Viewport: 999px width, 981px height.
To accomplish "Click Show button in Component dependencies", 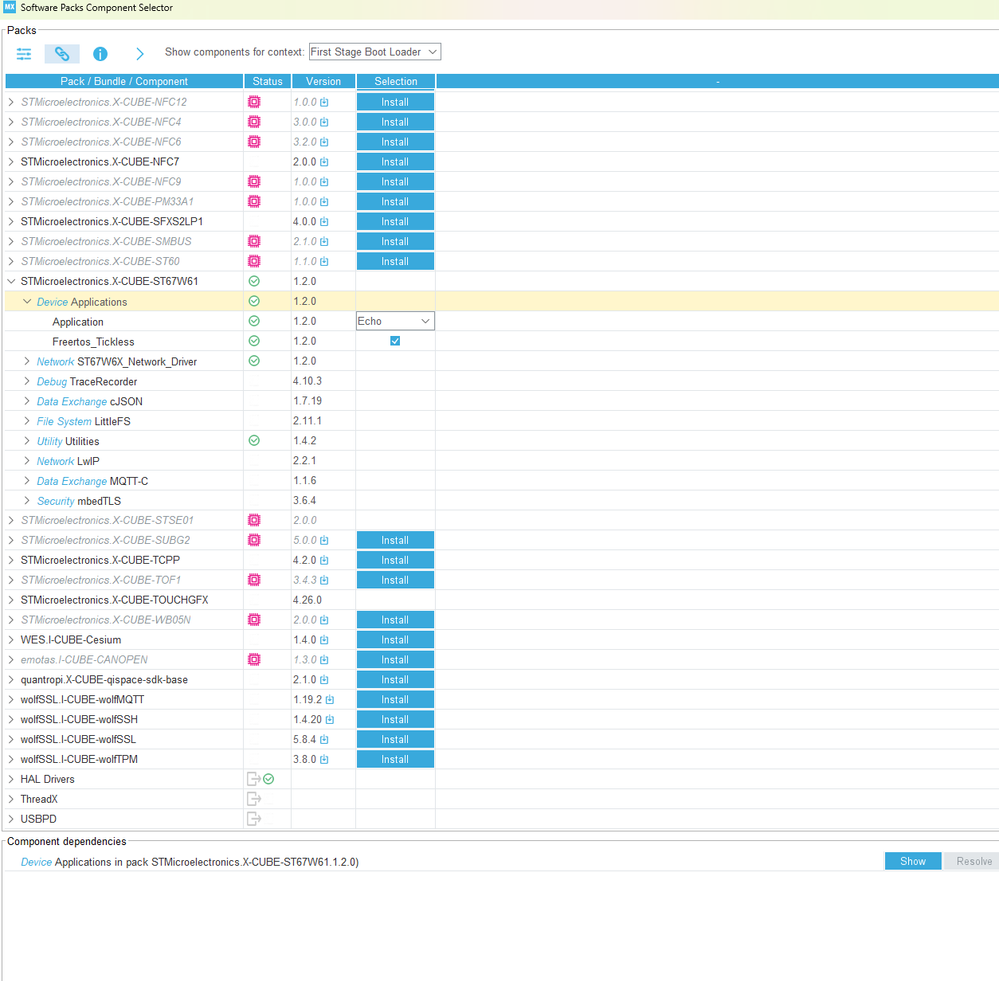I will pos(913,861).
